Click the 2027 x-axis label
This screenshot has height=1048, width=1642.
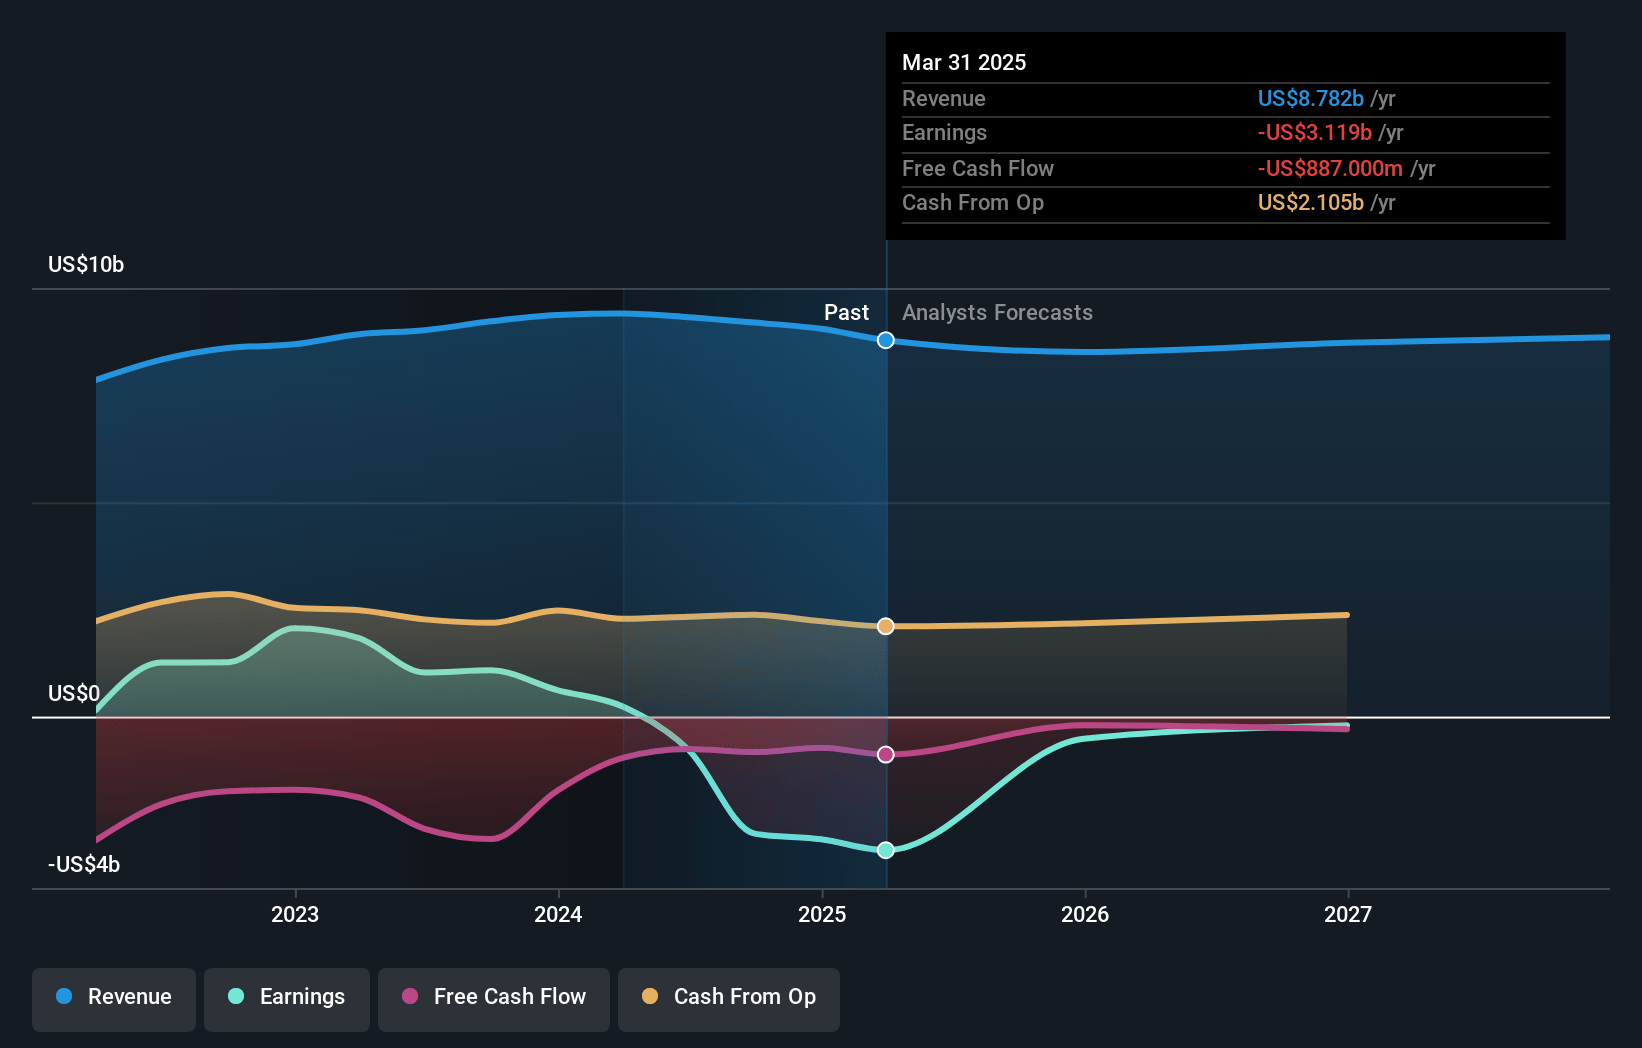point(1348,914)
